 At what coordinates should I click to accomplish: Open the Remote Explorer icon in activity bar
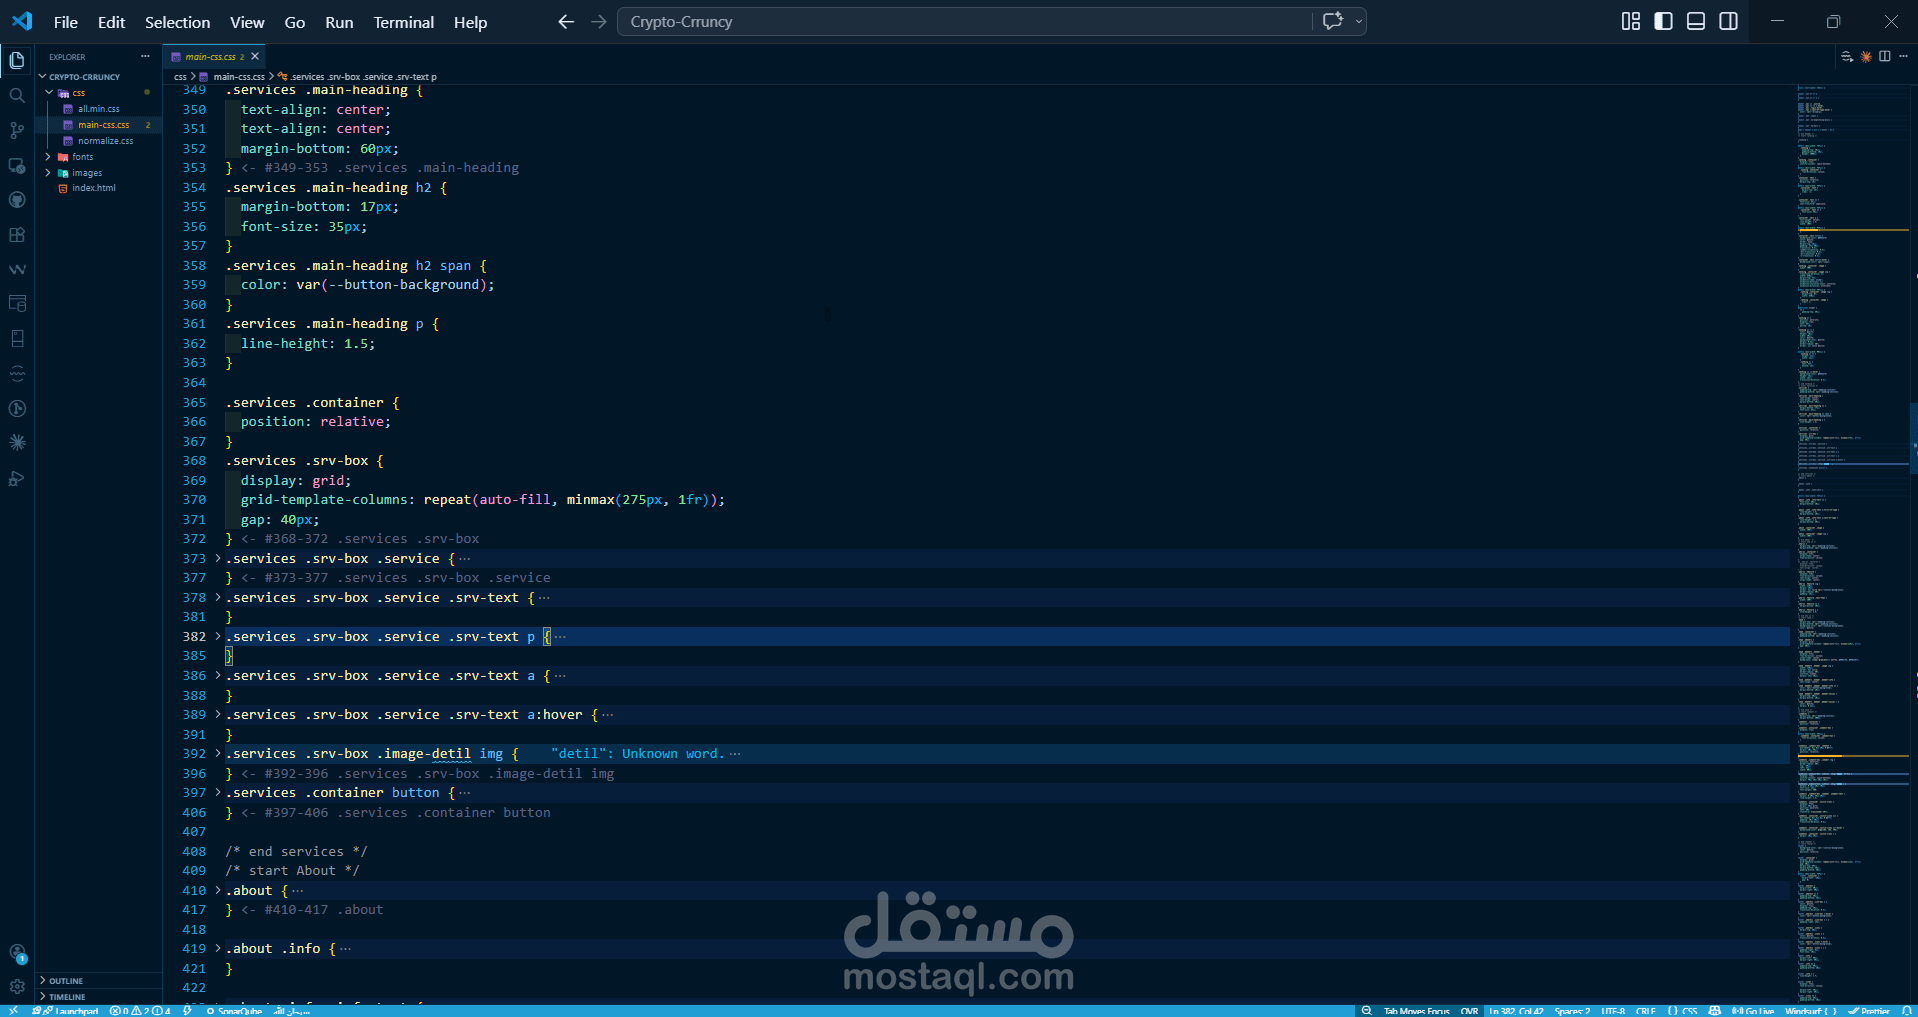[17, 165]
